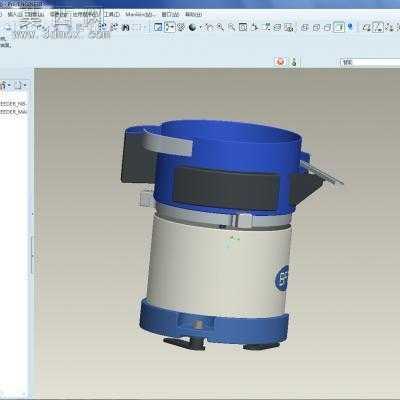The image size is (400, 400).
Task: Switch display to Wireframe style
Action: click(x=305, y=27)
